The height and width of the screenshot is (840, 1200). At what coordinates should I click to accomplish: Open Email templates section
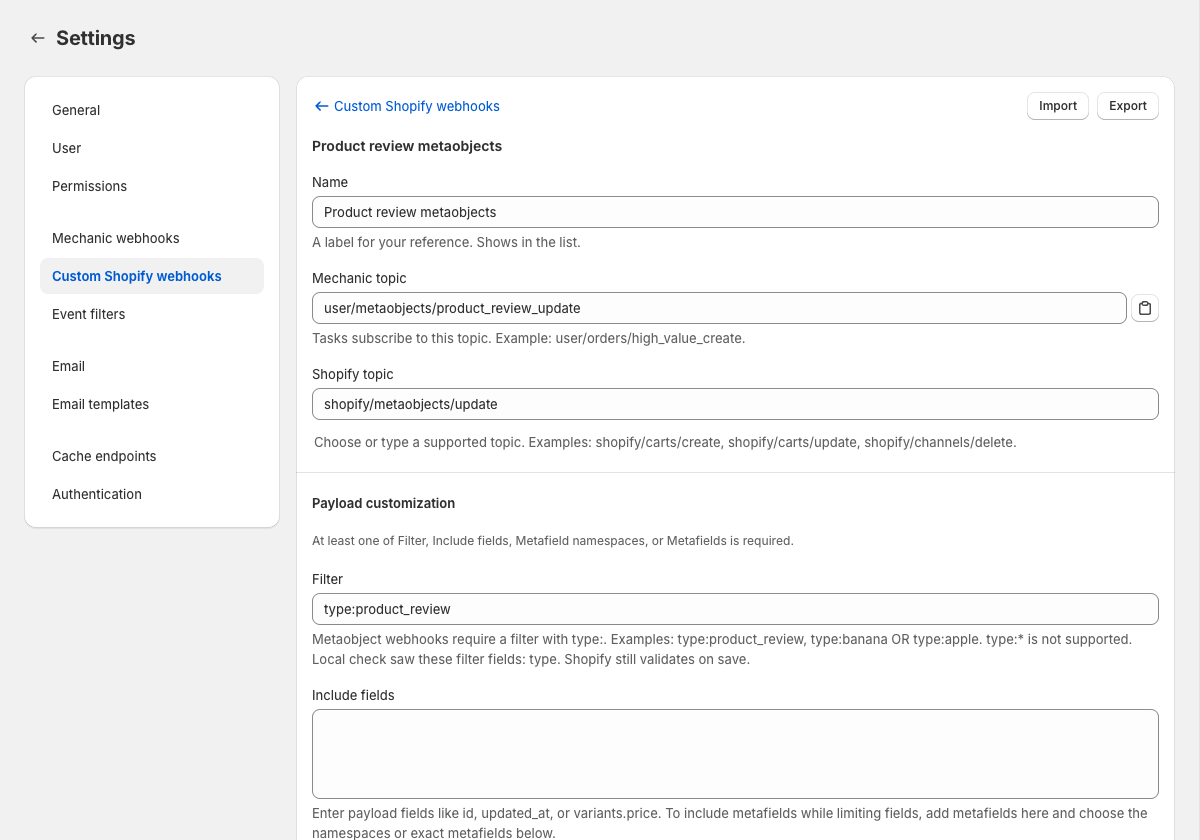[152, 404]
